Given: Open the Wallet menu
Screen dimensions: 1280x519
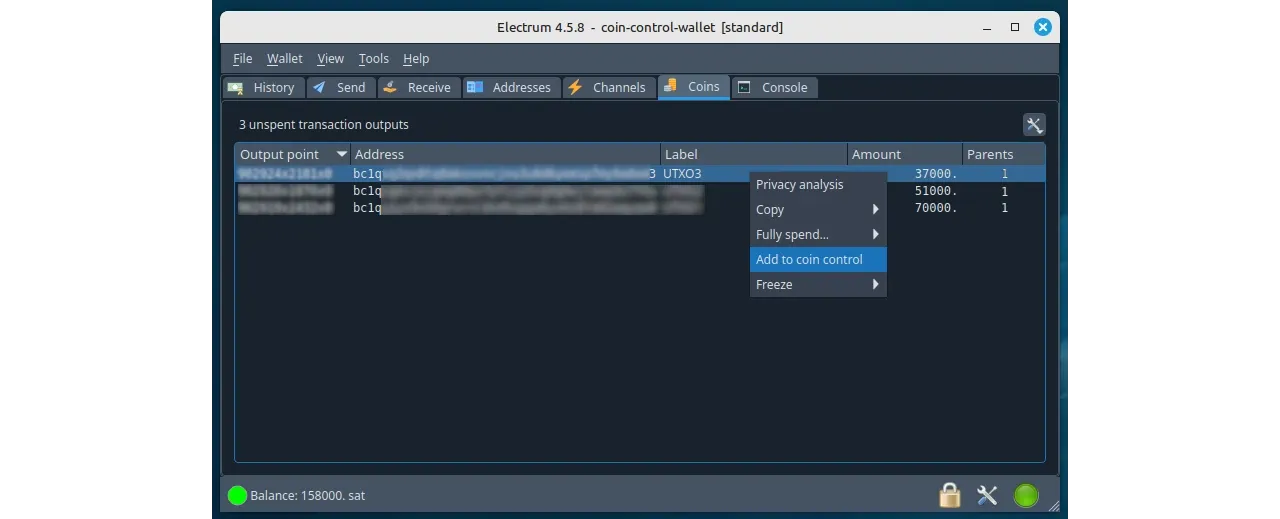Looking at the screenshot, I should pyautogui.click(x=285, y=58).
